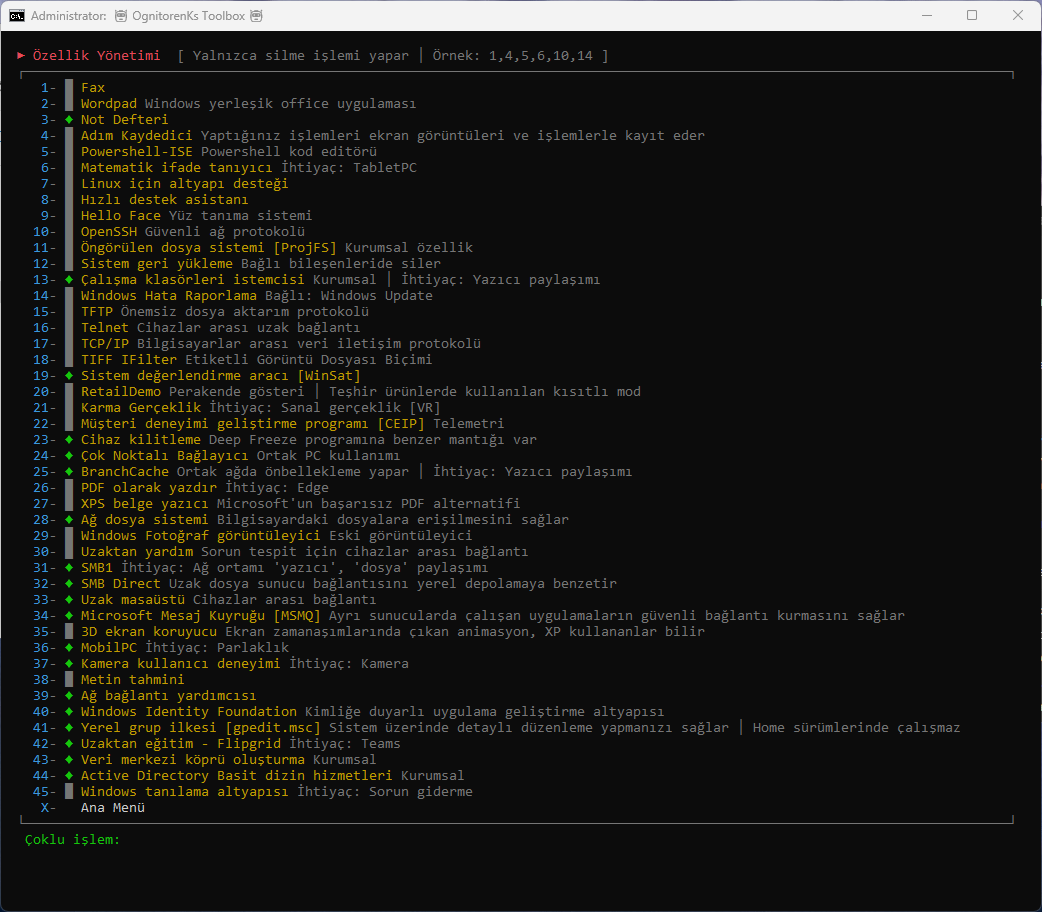The height and width of the screenshot is (912, 1042).
Task: Click the green diamond beside SMB1
Action: coord(69,568)
